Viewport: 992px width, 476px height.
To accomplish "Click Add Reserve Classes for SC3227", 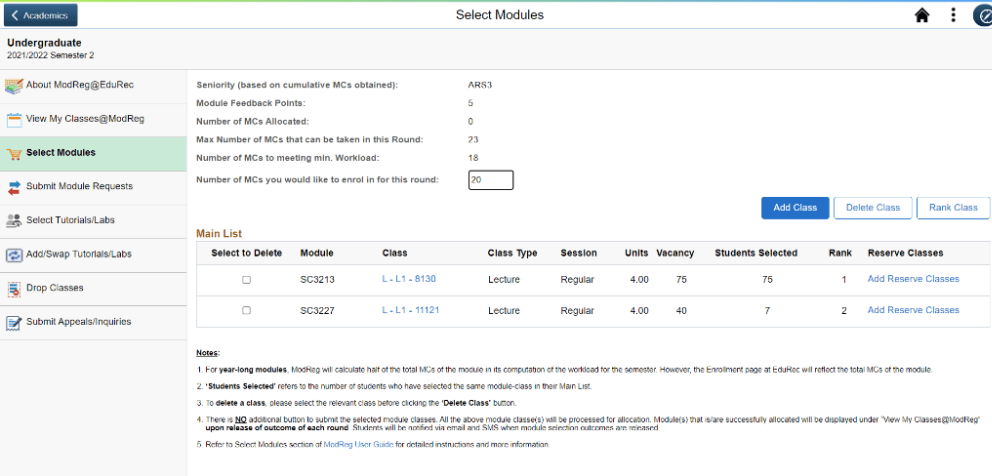I will 913,310.
